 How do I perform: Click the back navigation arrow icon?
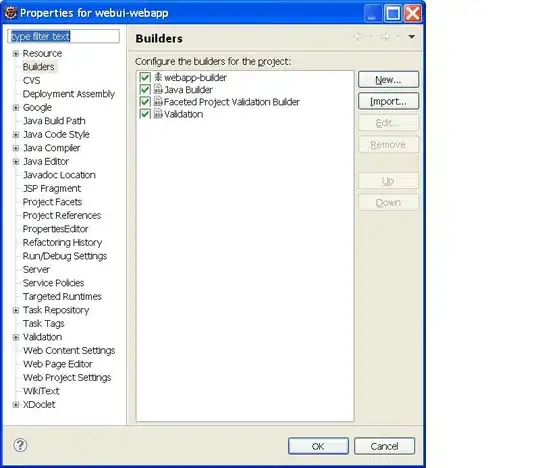[x=359, y=37]
